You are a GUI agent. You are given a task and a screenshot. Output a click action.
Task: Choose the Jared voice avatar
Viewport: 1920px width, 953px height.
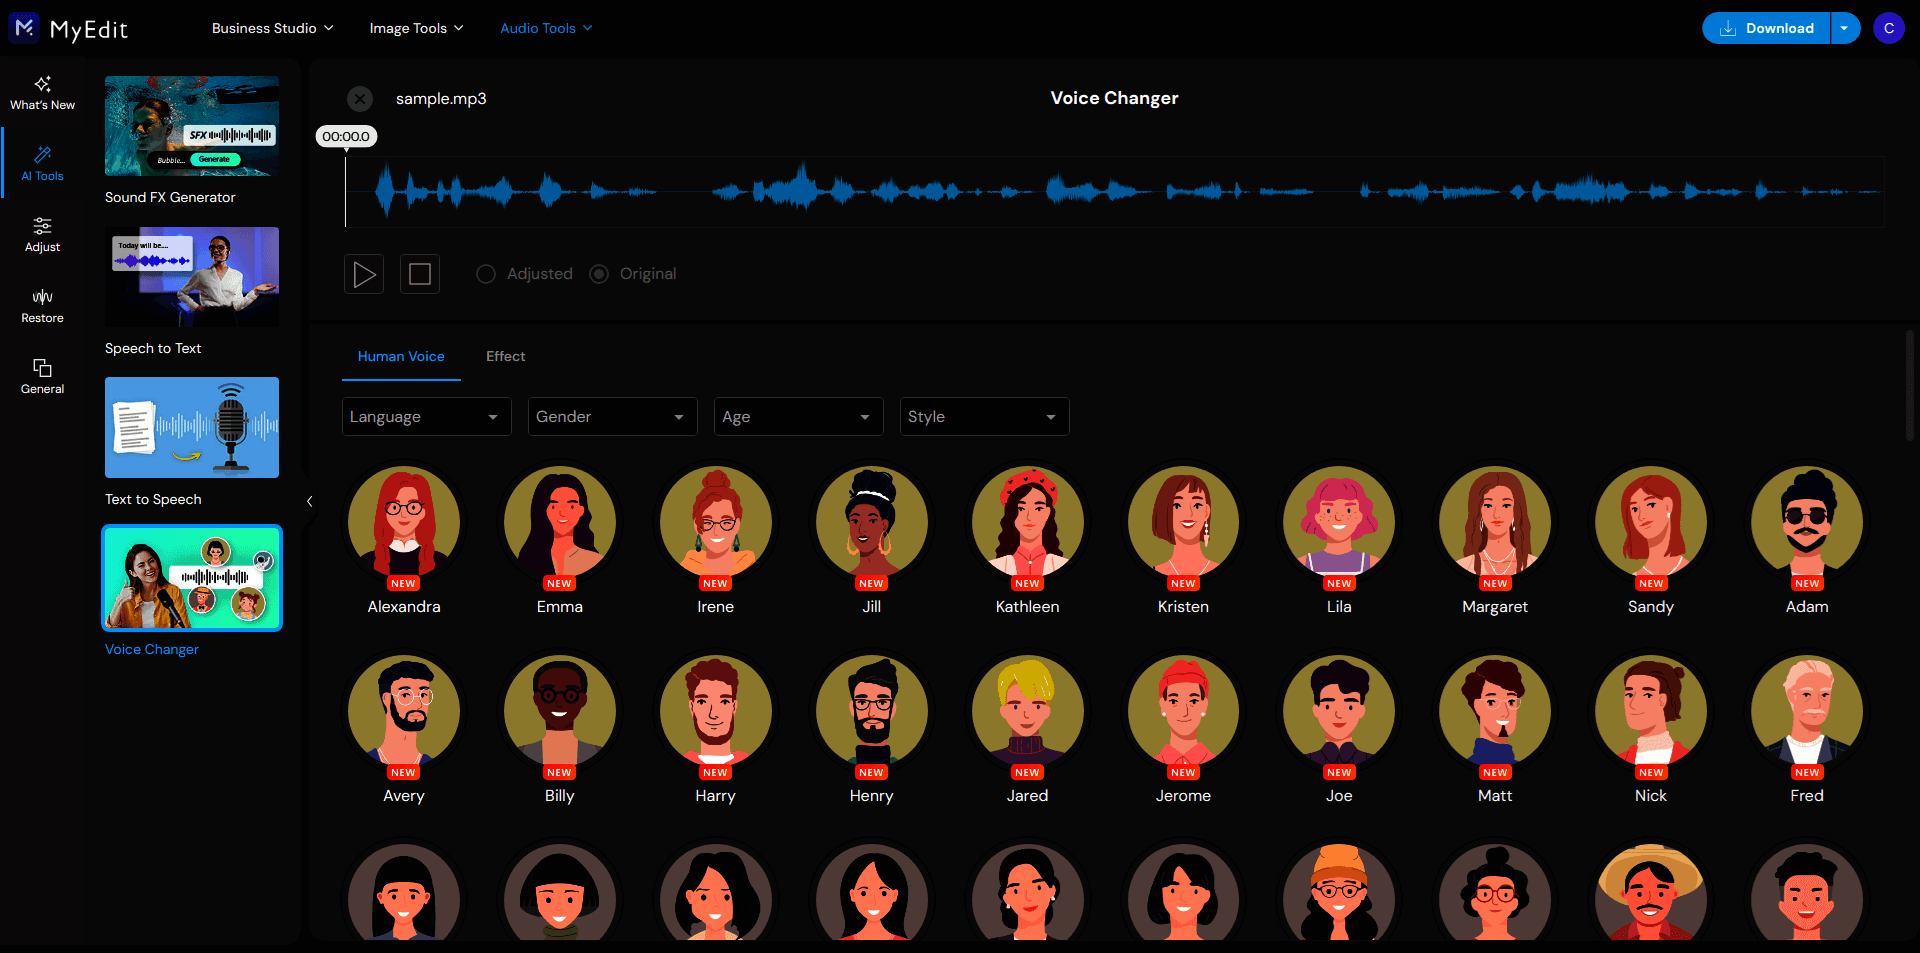1028,711
